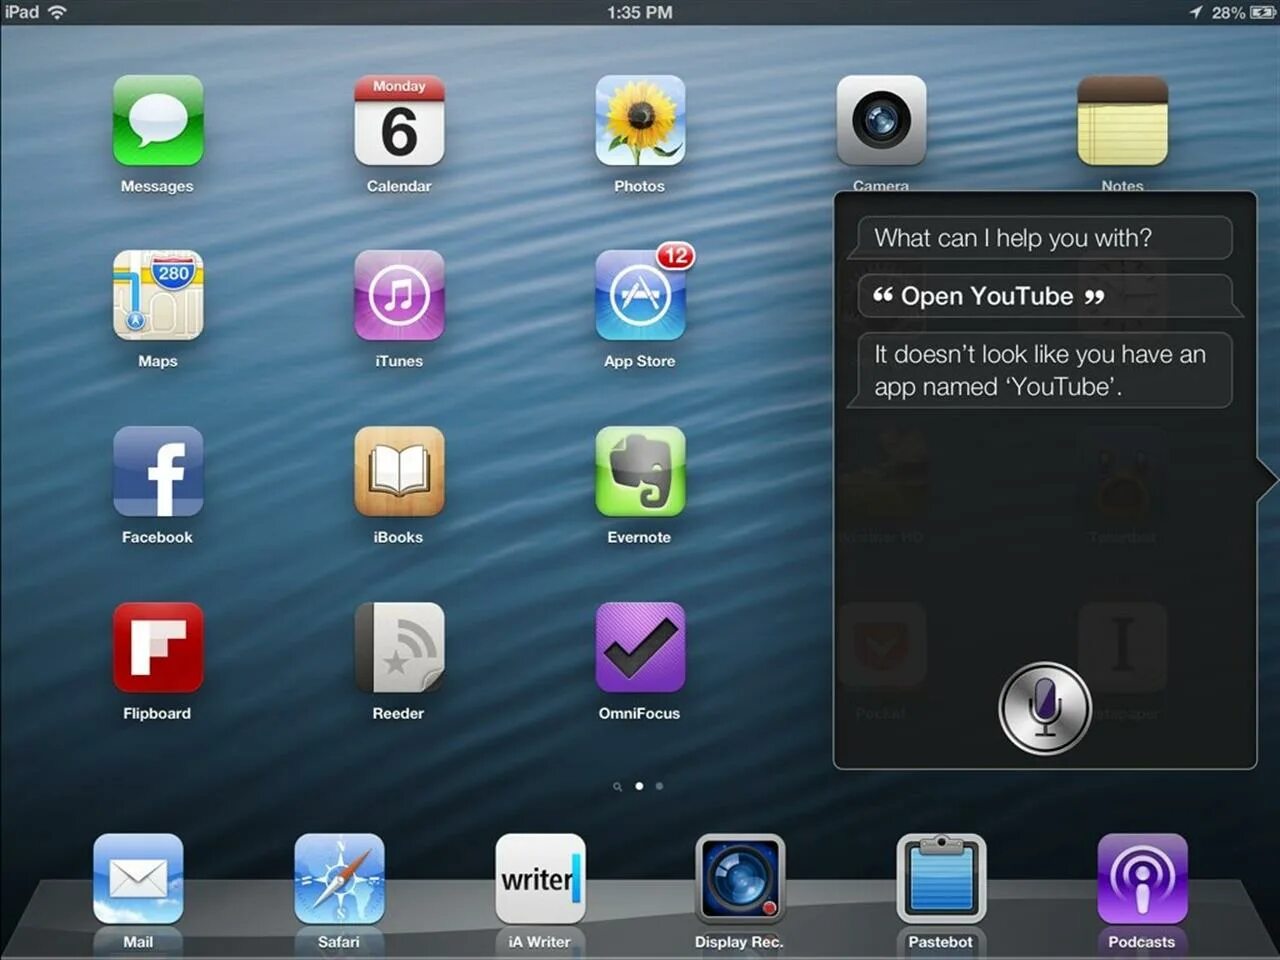Open the Camera app
This screenshot has width=1280, height=960.
881,121
